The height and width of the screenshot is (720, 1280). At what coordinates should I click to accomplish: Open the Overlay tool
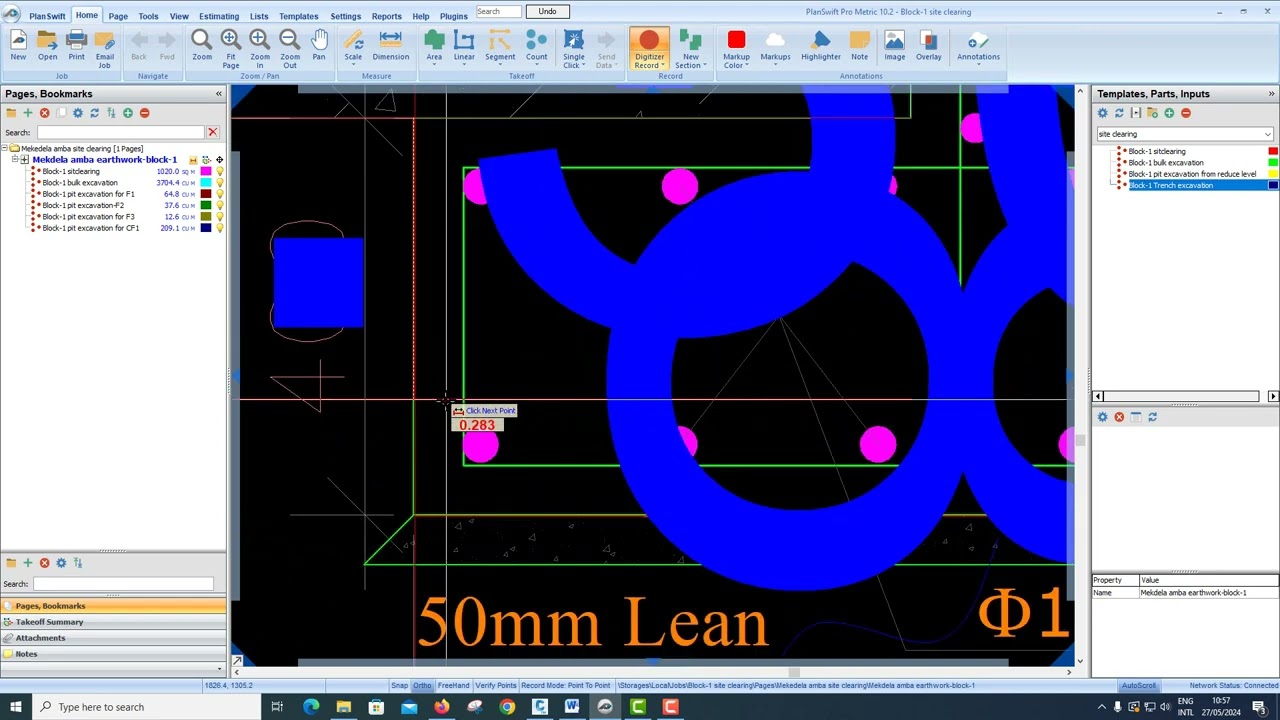click(929, 45)
